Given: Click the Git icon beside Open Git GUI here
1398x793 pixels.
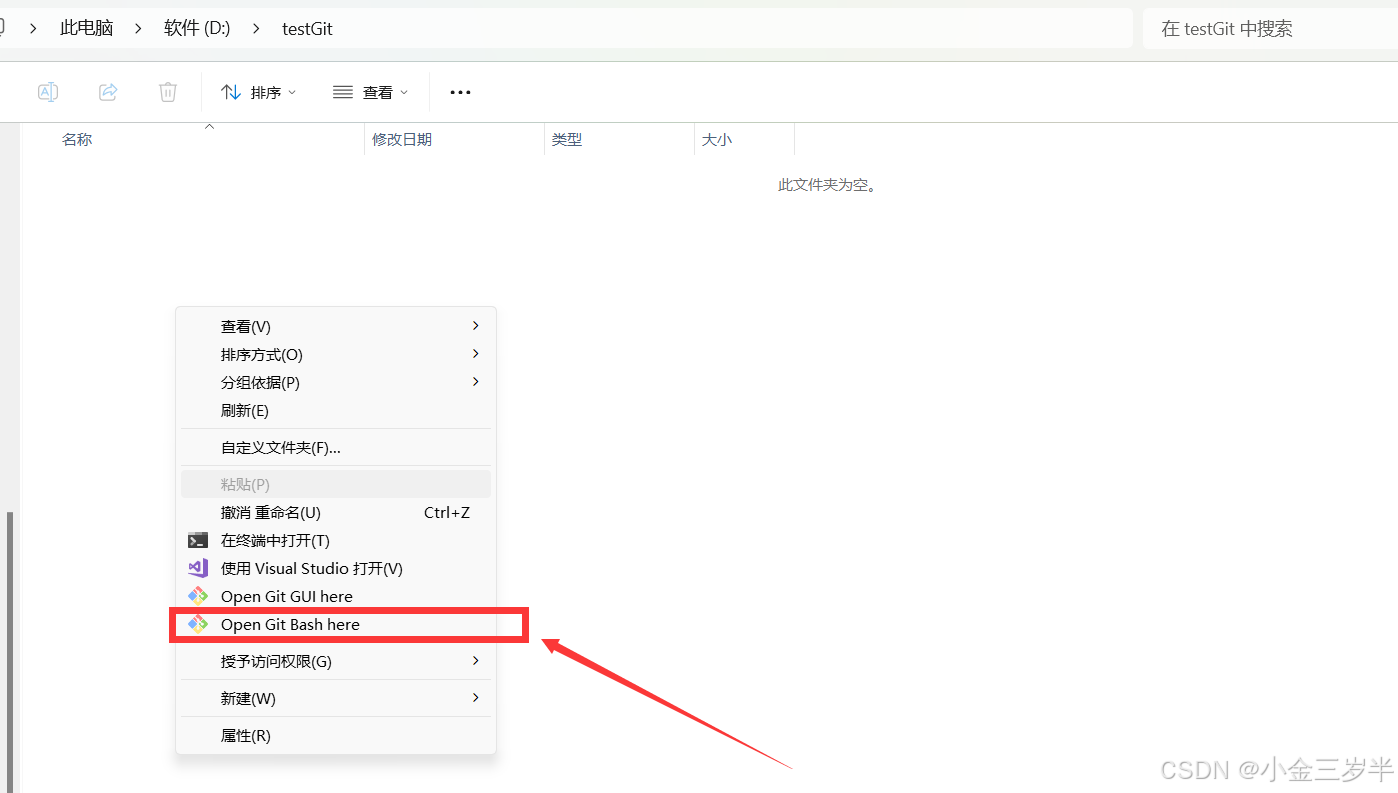Looking at the screenshot, I should [198, 596].
